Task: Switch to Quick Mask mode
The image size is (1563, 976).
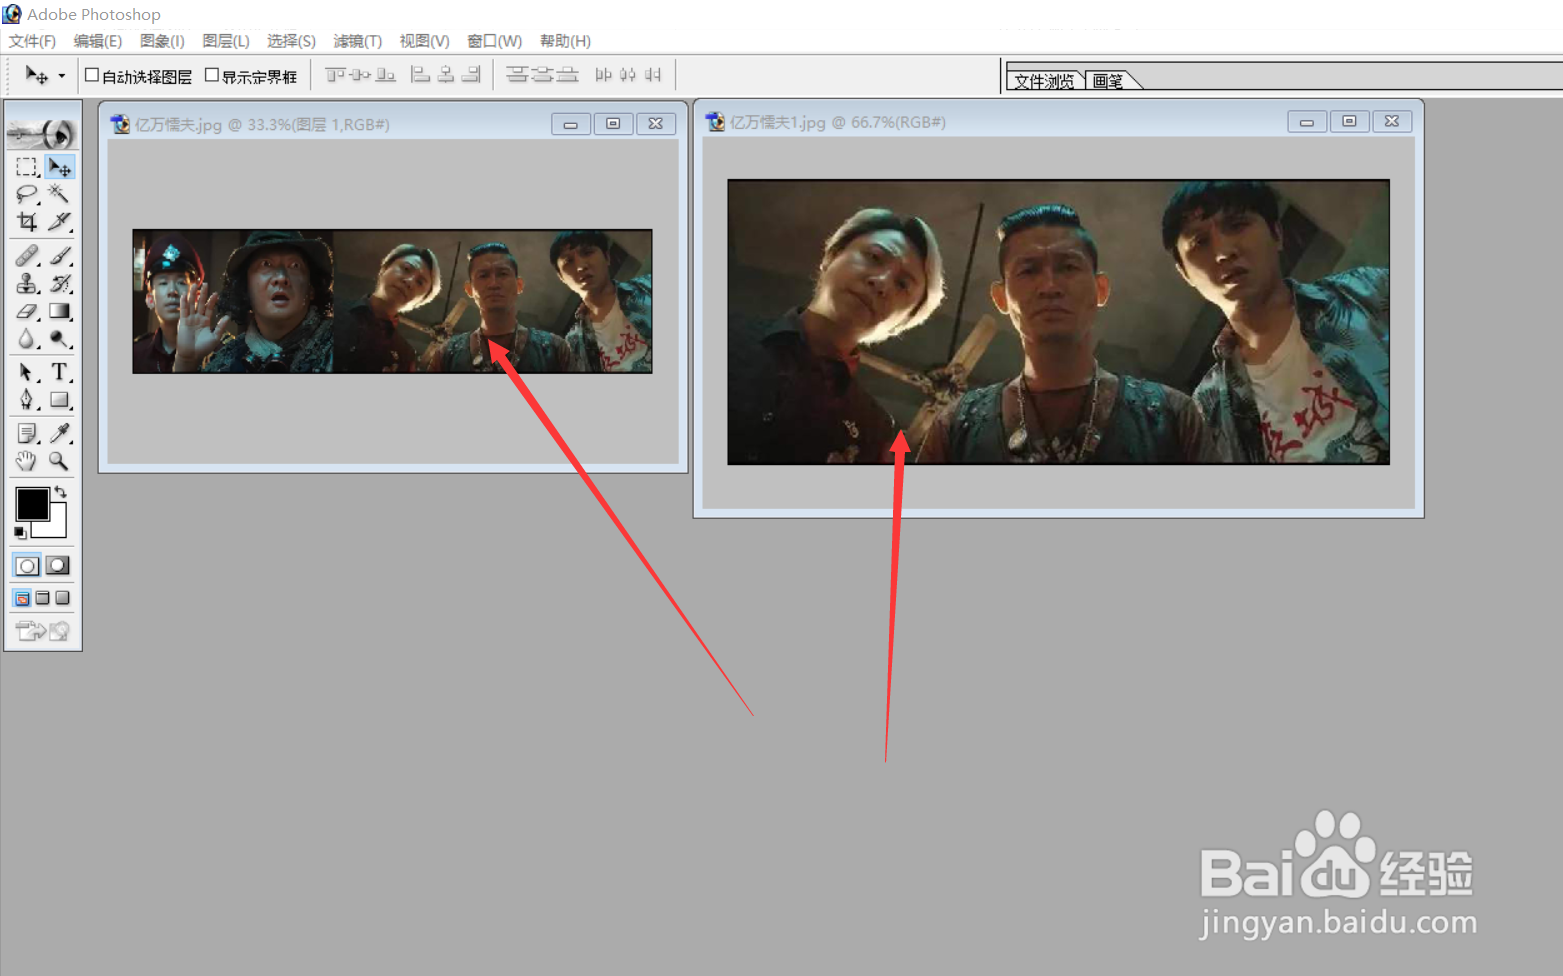Action: click(x=58, y=566)
